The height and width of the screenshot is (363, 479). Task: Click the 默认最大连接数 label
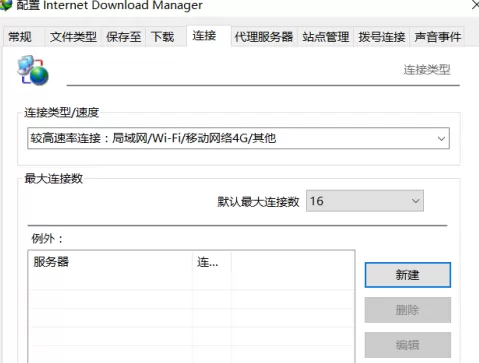pyautogui.click(x=258, y=201)
